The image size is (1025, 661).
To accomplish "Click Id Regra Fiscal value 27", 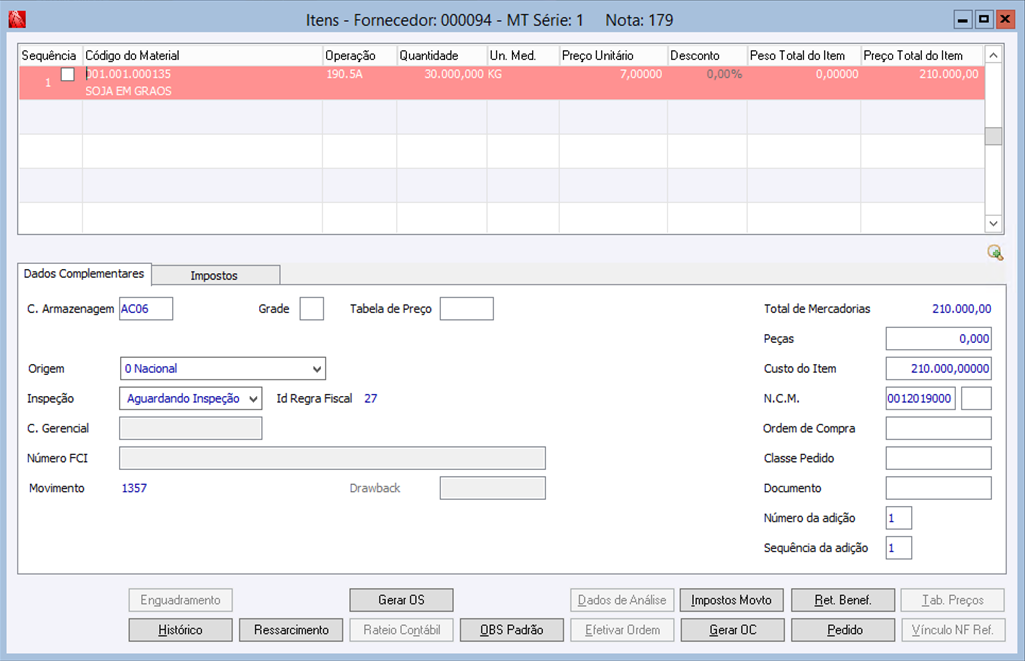I will 371,399.
